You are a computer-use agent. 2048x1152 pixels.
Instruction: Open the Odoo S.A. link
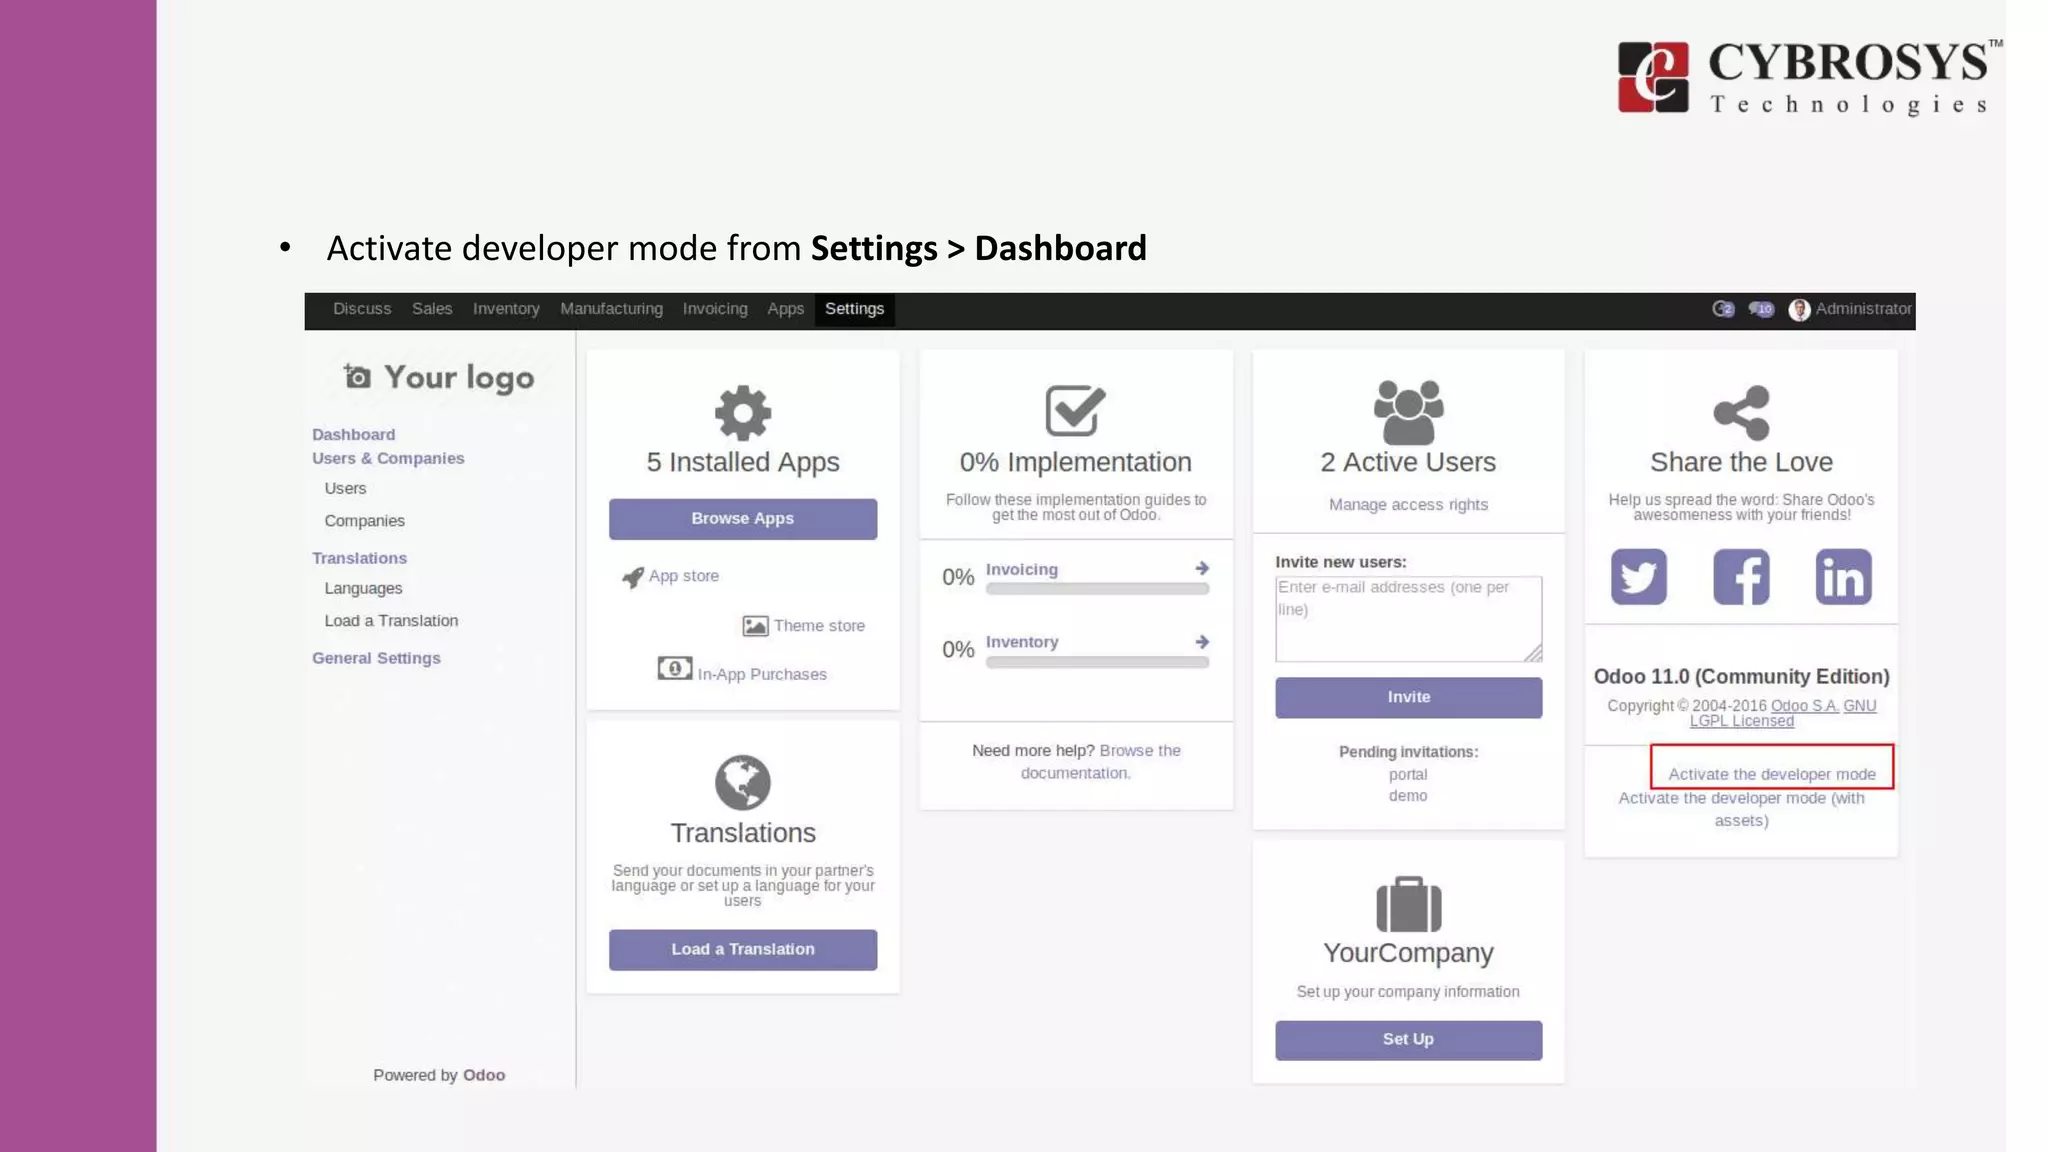pyautogui.click(x=1804, y=706)
